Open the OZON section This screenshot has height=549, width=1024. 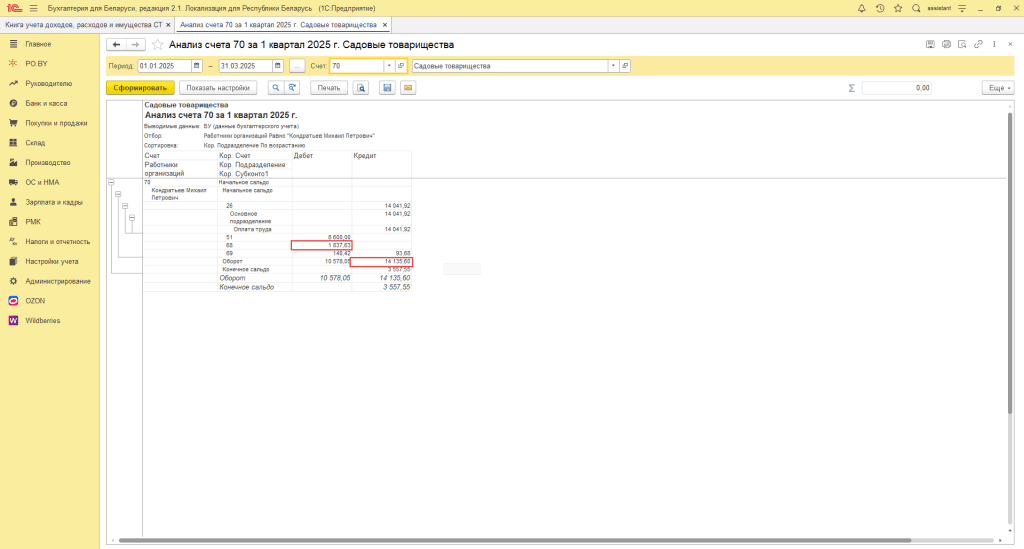35,301
